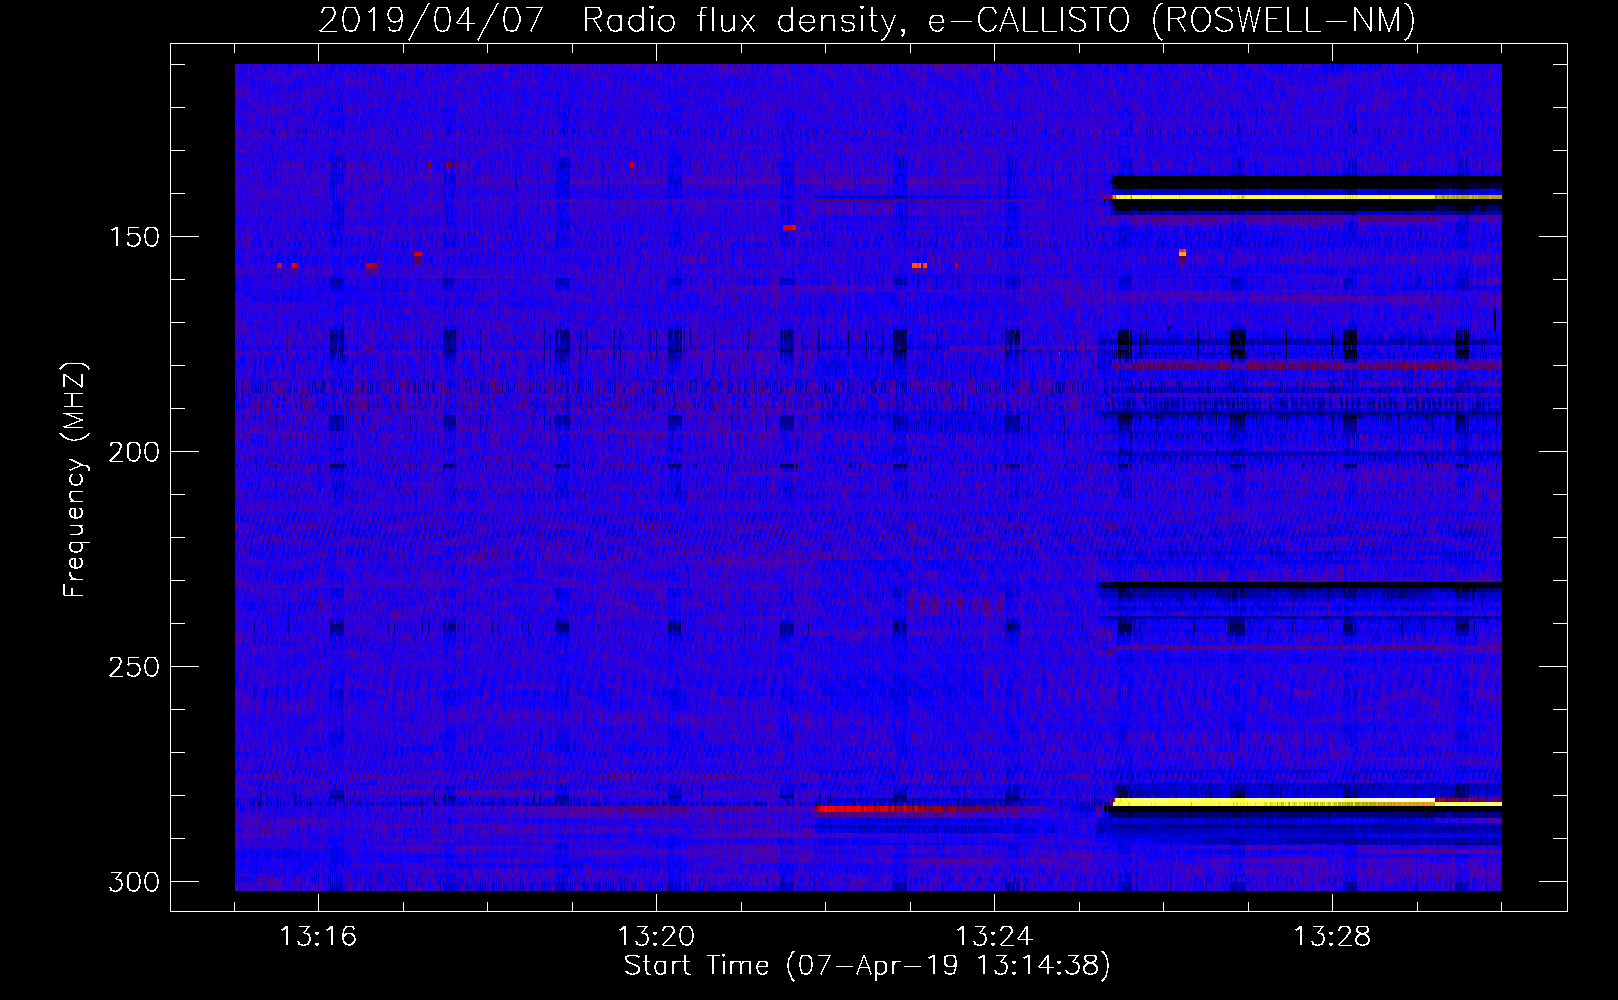Click the 13:20 time tick label
This screenshot has height=1000, width=1618.
click(656, 937)
